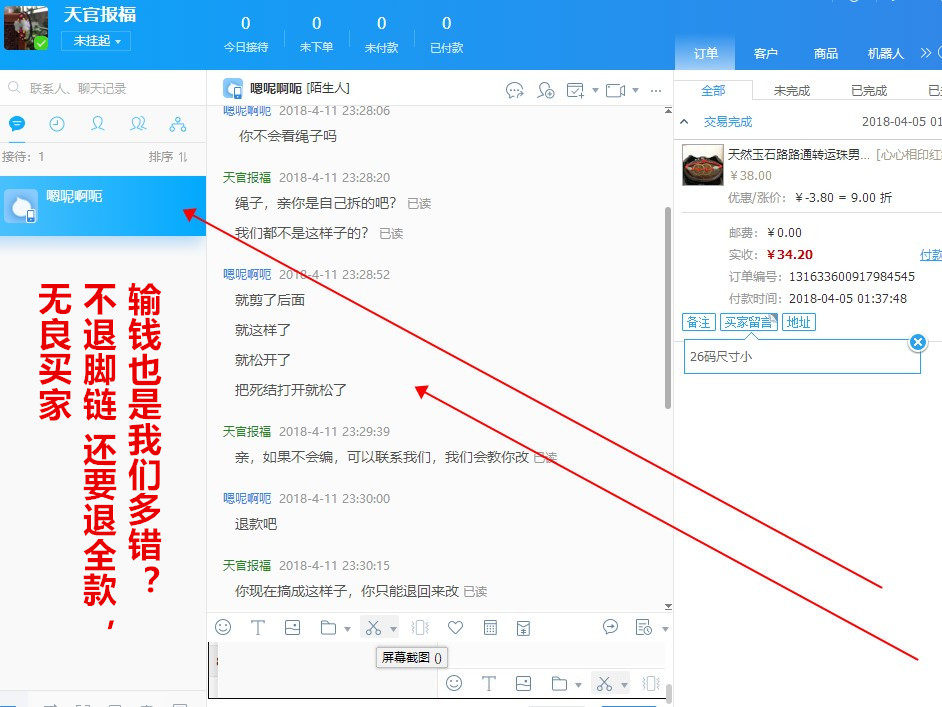
Task: Click the heart favorites icon
Action: (455, 628)
